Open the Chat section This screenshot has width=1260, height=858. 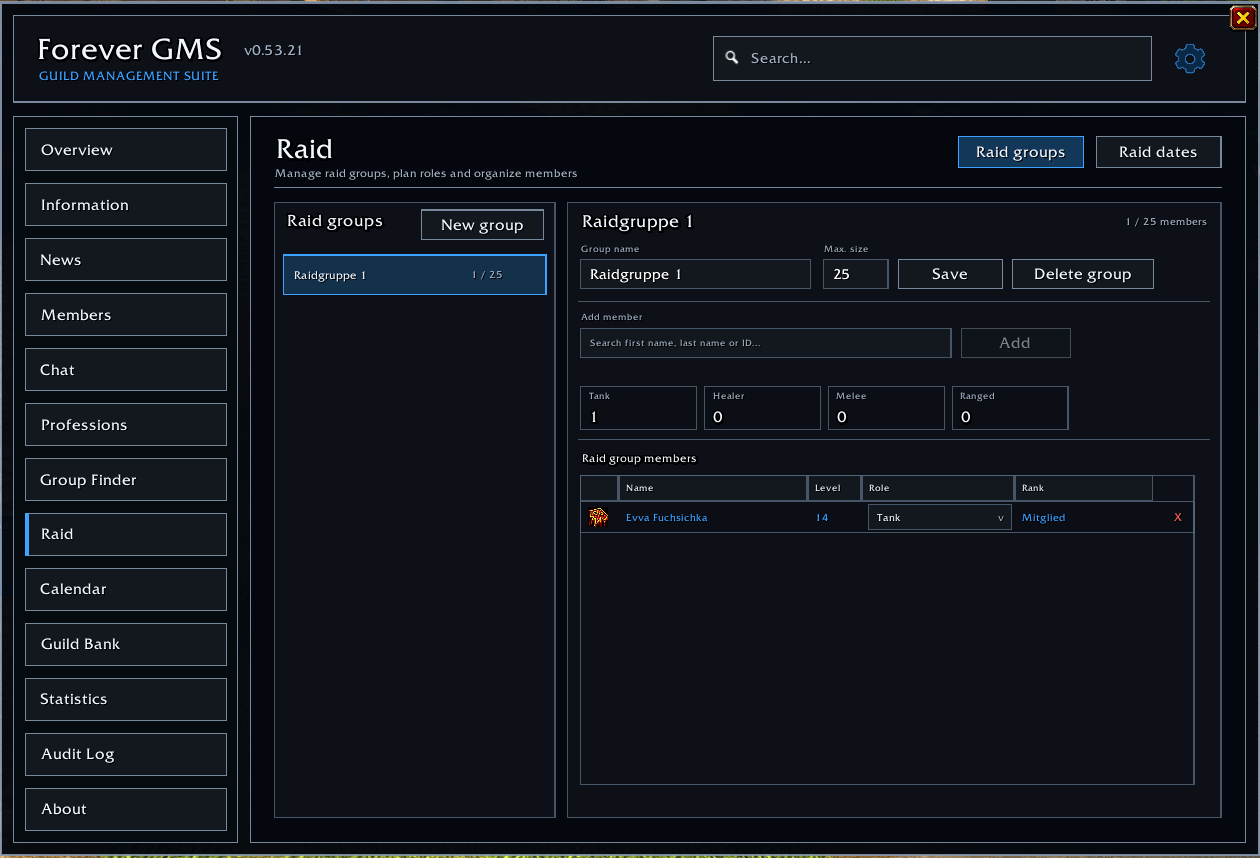(126, 370)
